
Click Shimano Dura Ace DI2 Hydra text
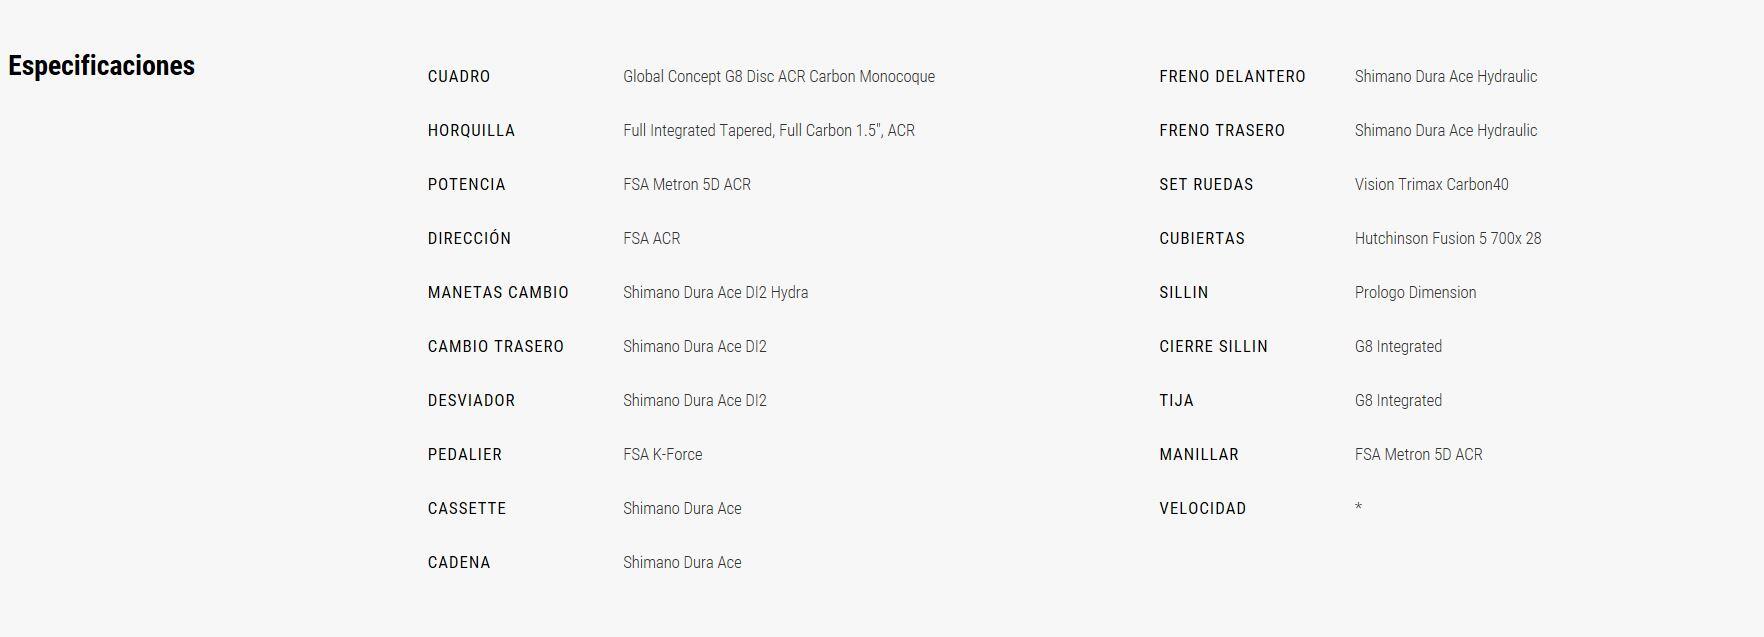coord(716,293)
